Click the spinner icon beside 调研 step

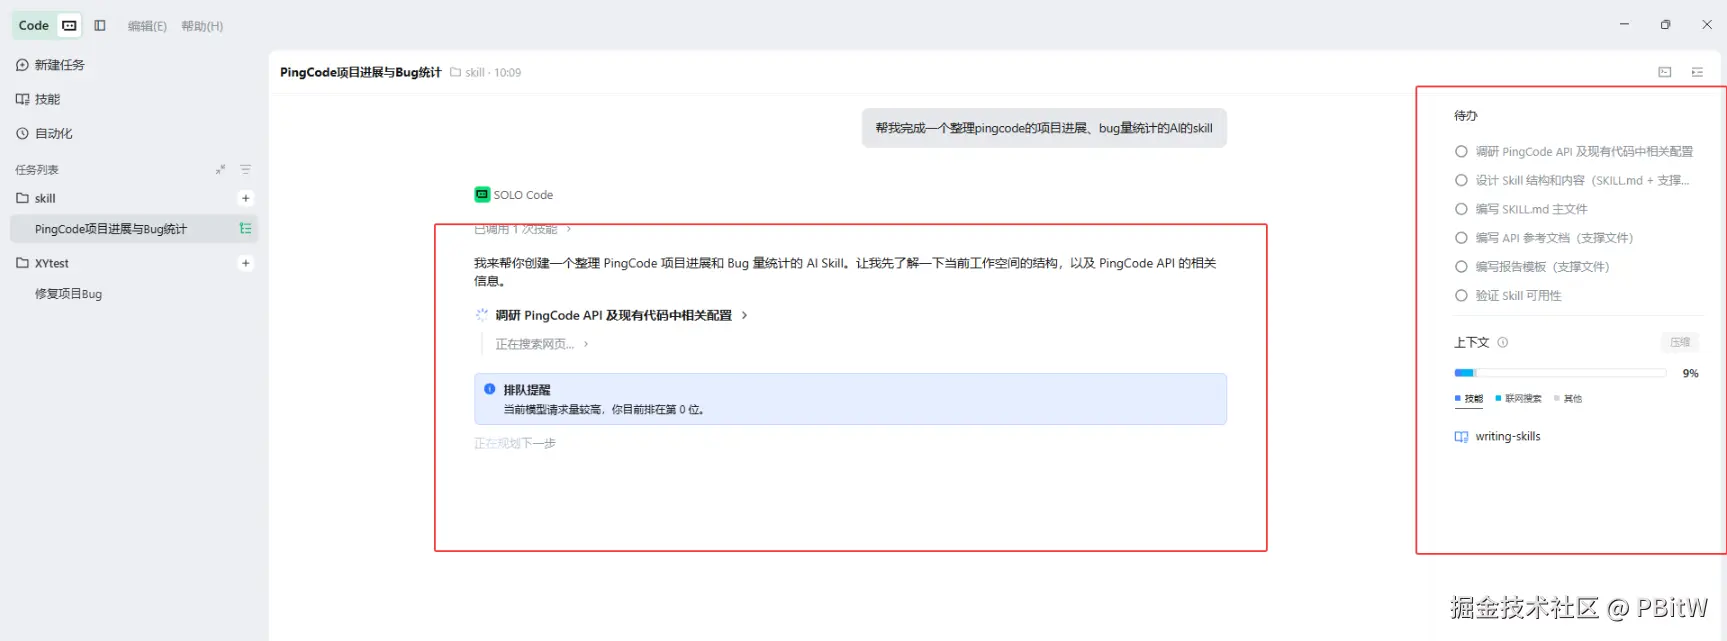[x=481, y=315]
